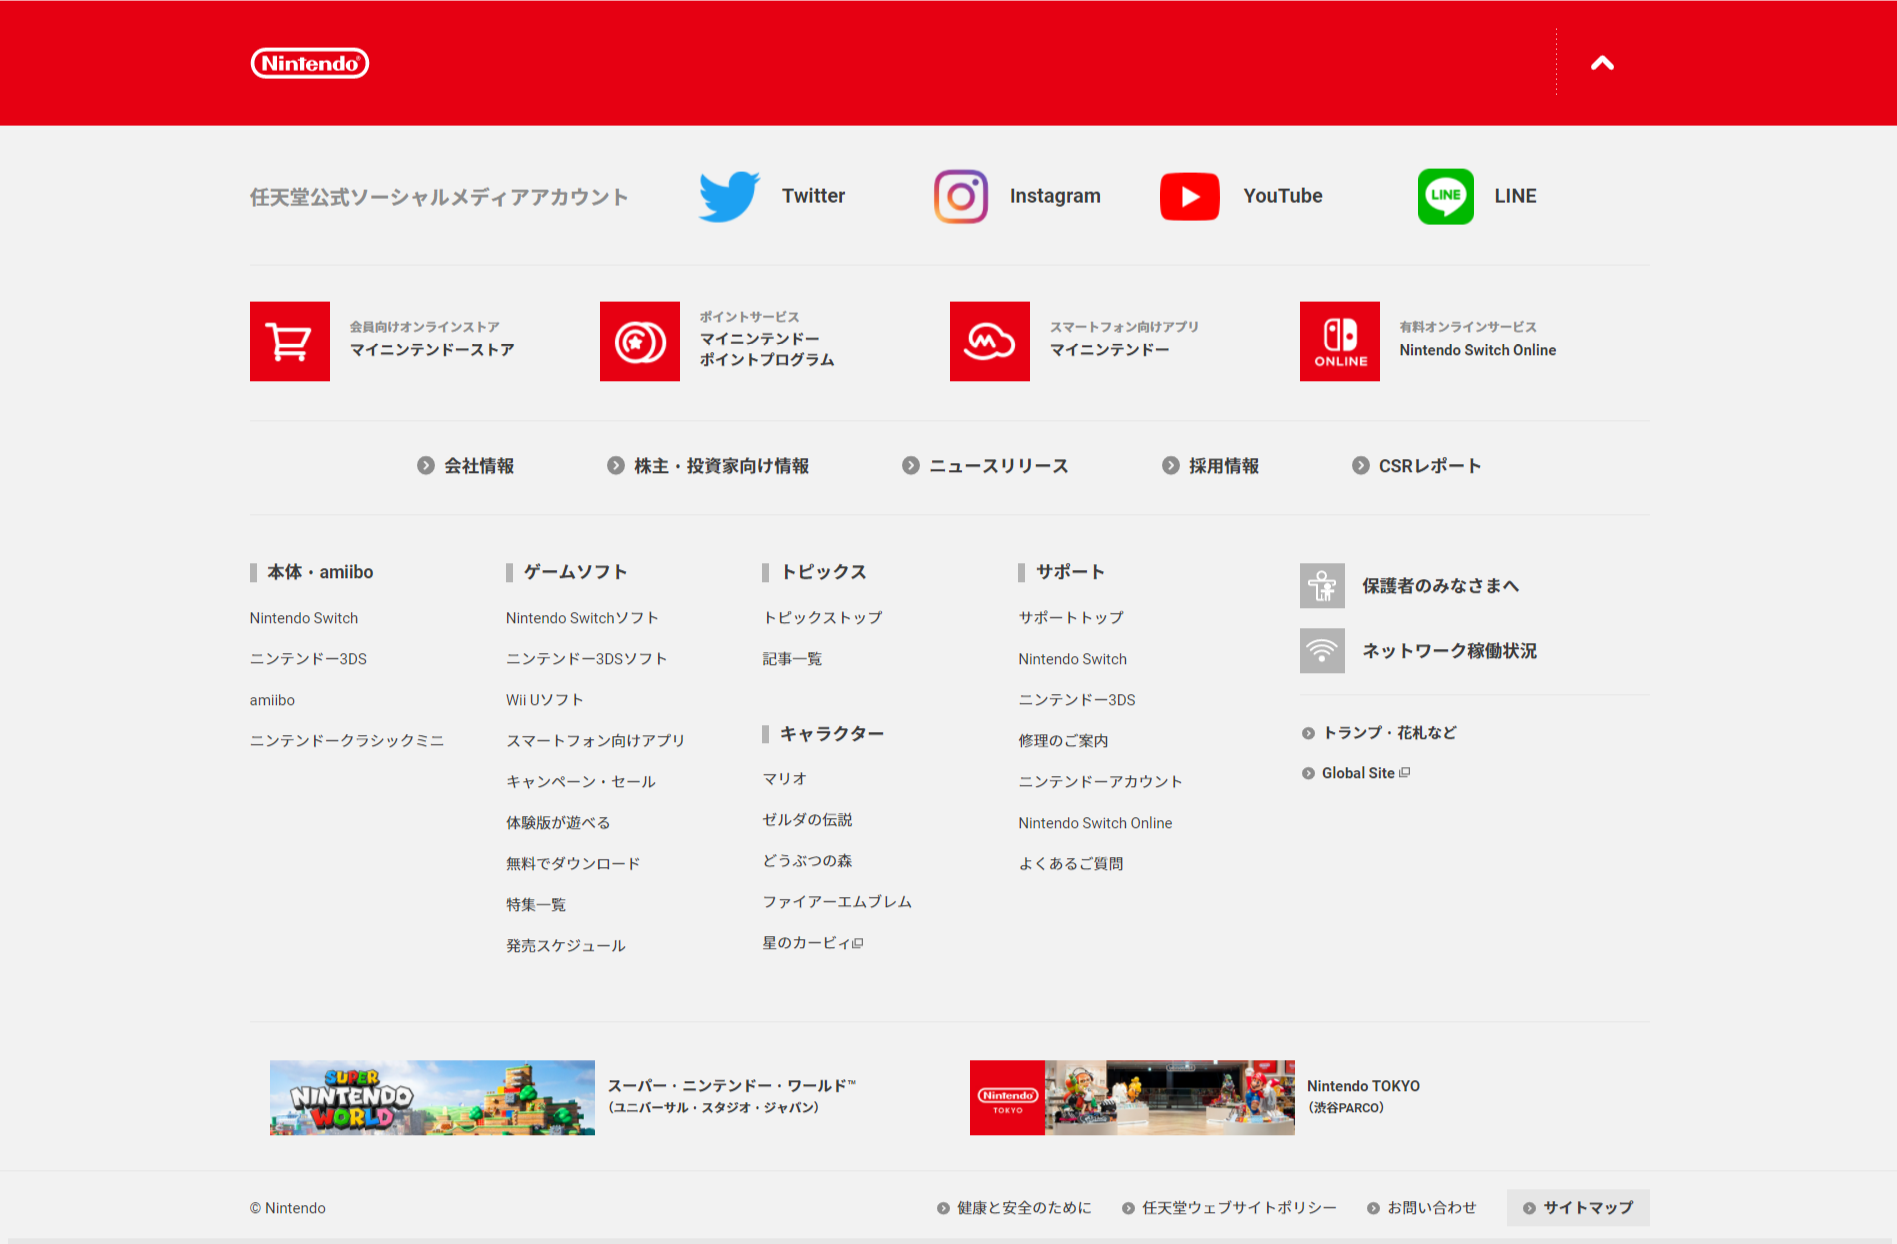Screen dimensions: 1897x1244
Task: Click external link icon after 星のカービィ
Action: coord(858,943)
